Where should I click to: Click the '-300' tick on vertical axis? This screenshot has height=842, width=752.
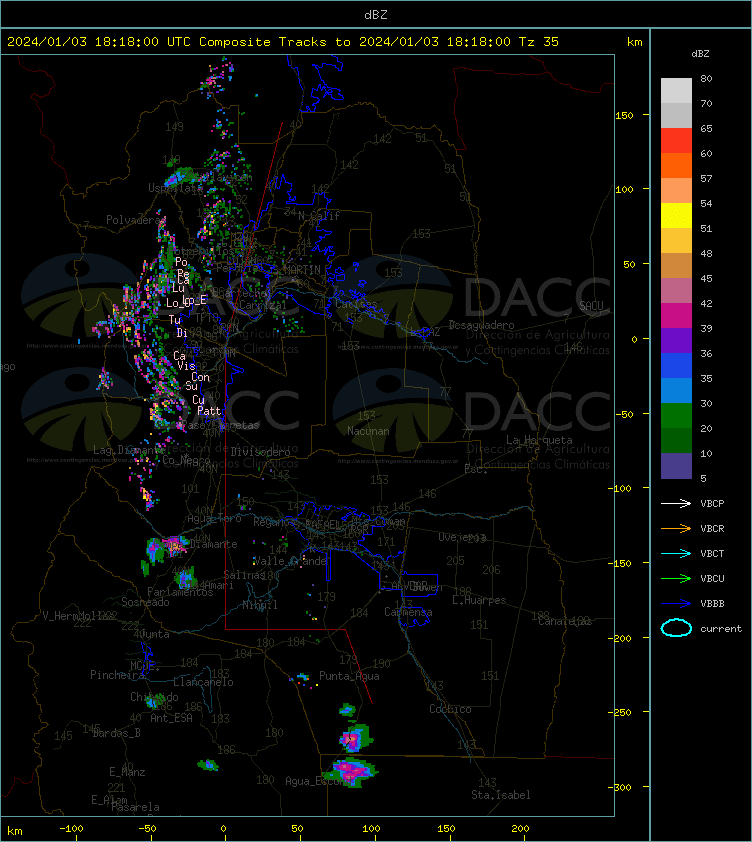click(620, 787)
